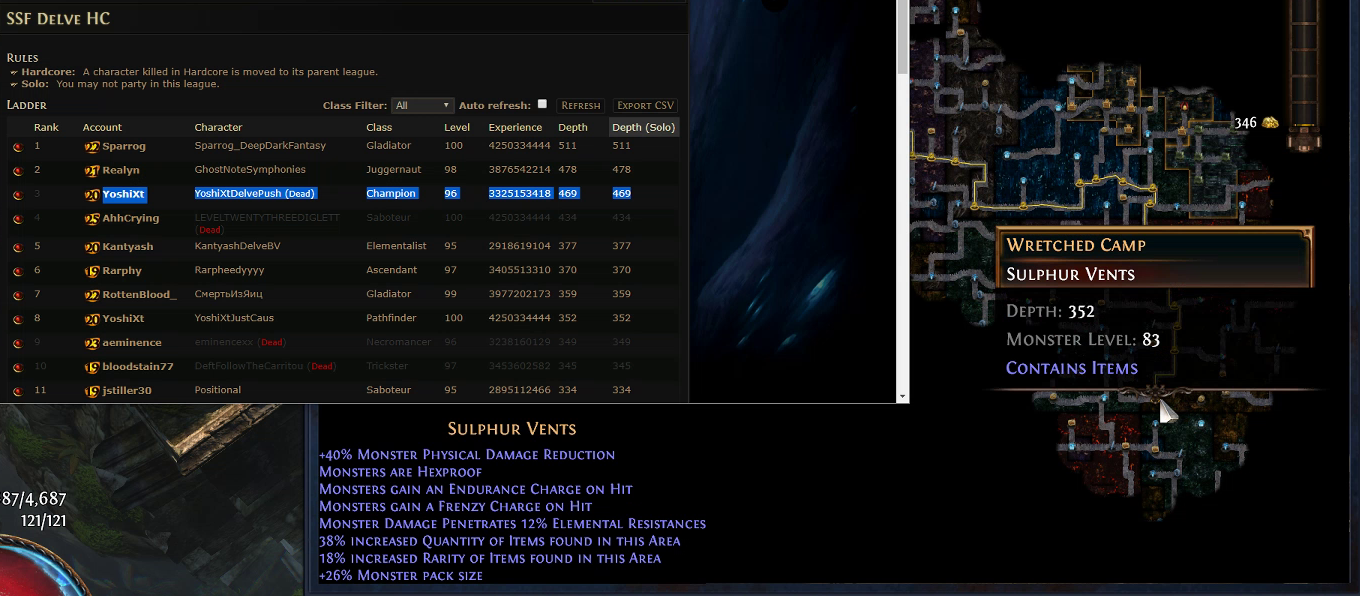Click the red status icon in Sparrog's row

click(x=17, y=147)
